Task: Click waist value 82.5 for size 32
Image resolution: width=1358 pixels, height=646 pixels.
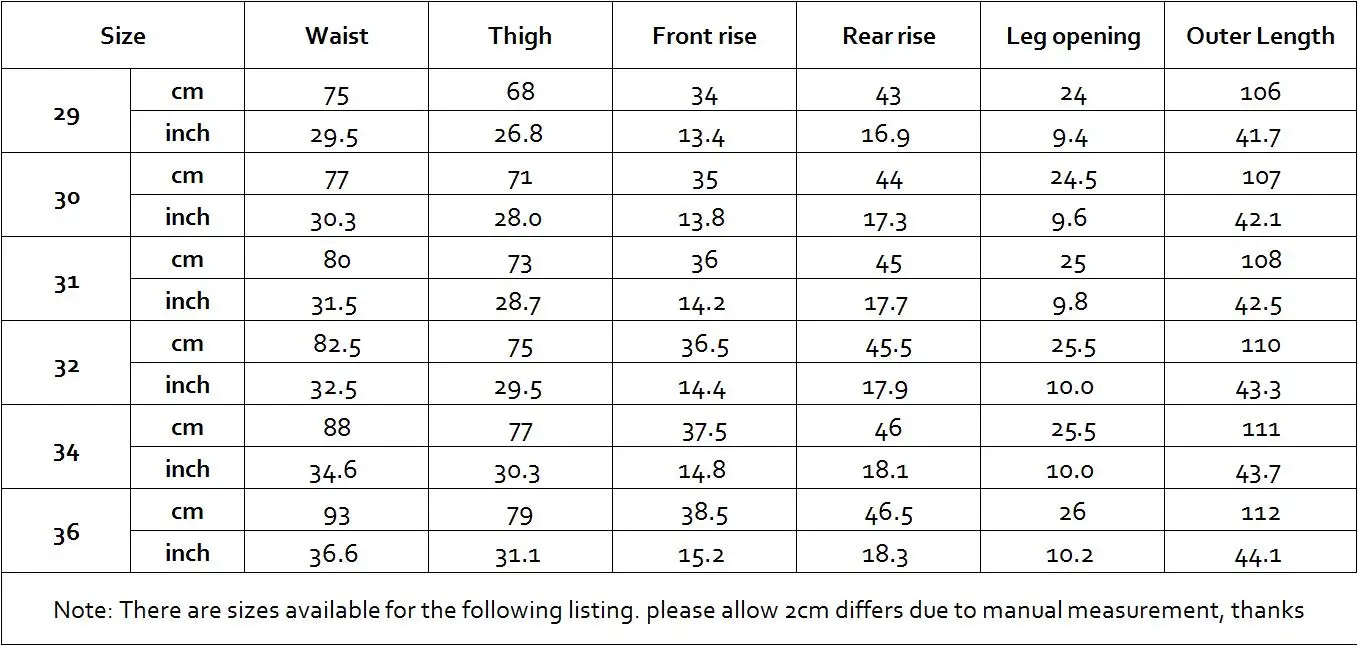Action: pyautogui.click(x=336, y=345)
